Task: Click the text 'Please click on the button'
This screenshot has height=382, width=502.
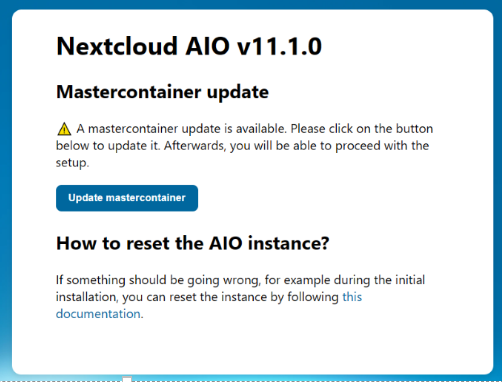Action: pos(362,129)
